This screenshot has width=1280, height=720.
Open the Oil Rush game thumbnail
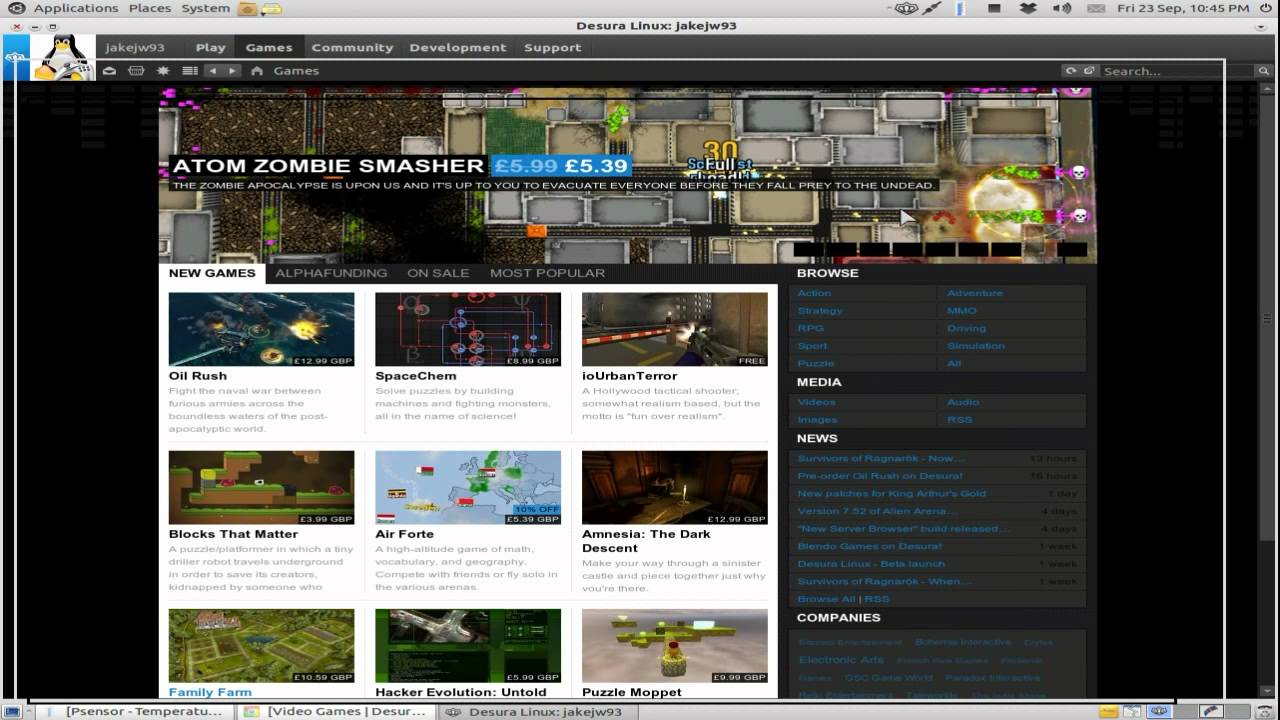261,329
